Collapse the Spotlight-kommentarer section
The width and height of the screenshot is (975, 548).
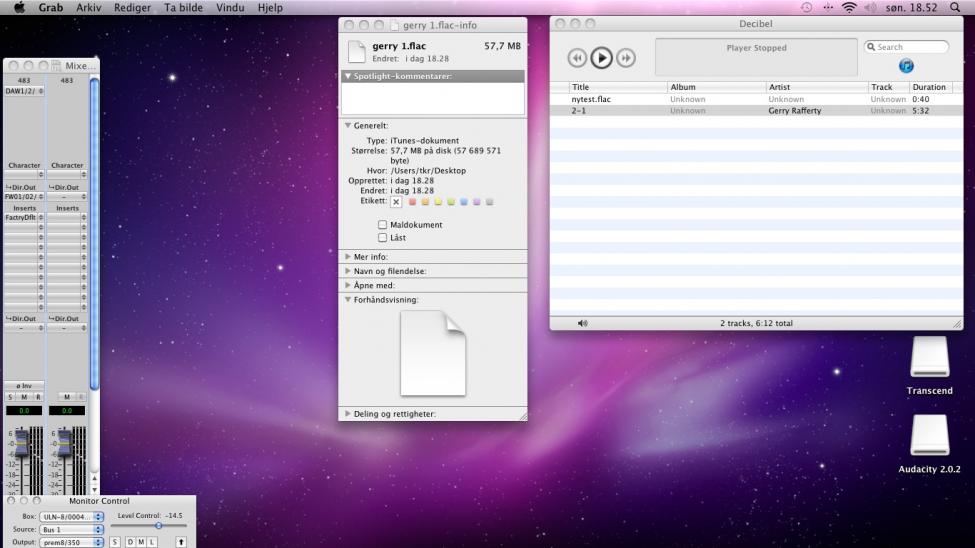click(x=348, y=76)
